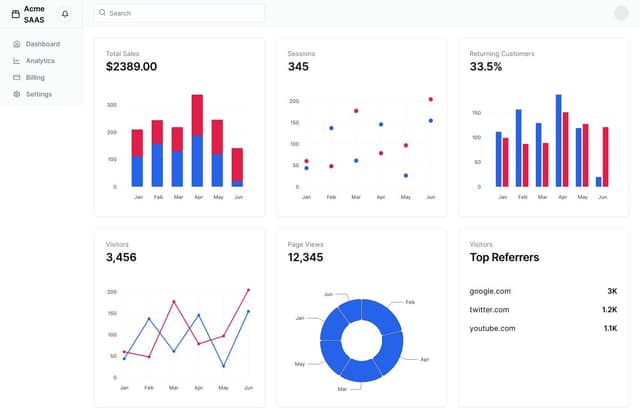Select the google.com referrer row
Screen dimensions: 640x419
[543, 291]
